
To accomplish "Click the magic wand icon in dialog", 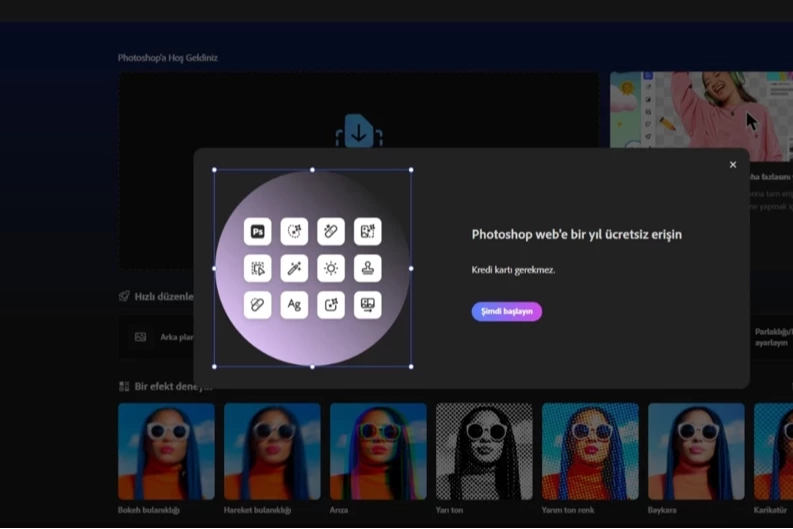I will [x=294, y=268].
